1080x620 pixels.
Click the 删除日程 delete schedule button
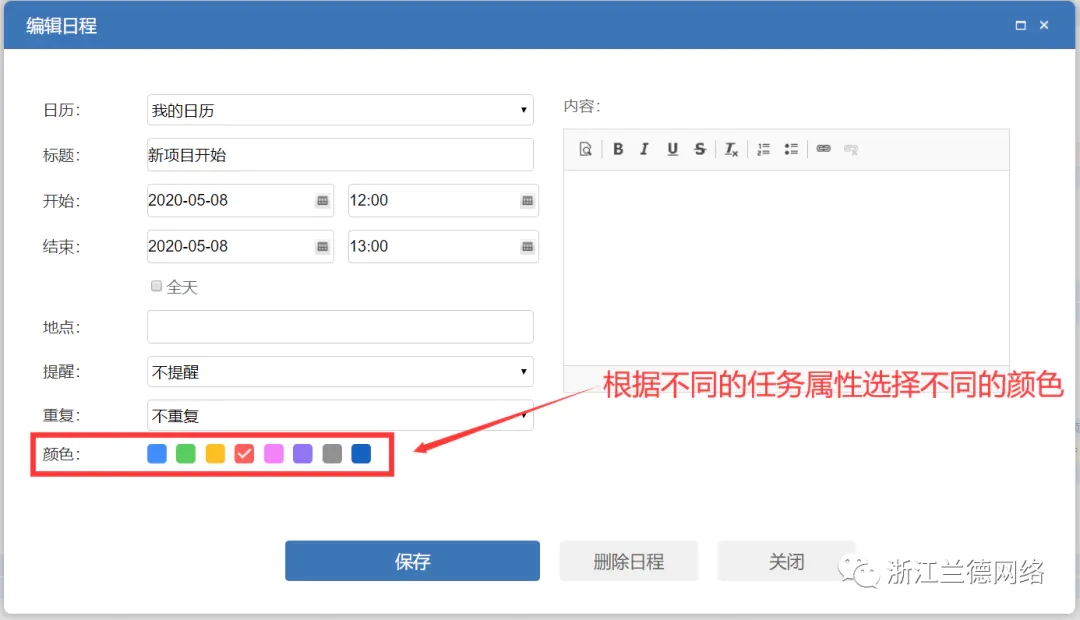[x=628, y=561]
